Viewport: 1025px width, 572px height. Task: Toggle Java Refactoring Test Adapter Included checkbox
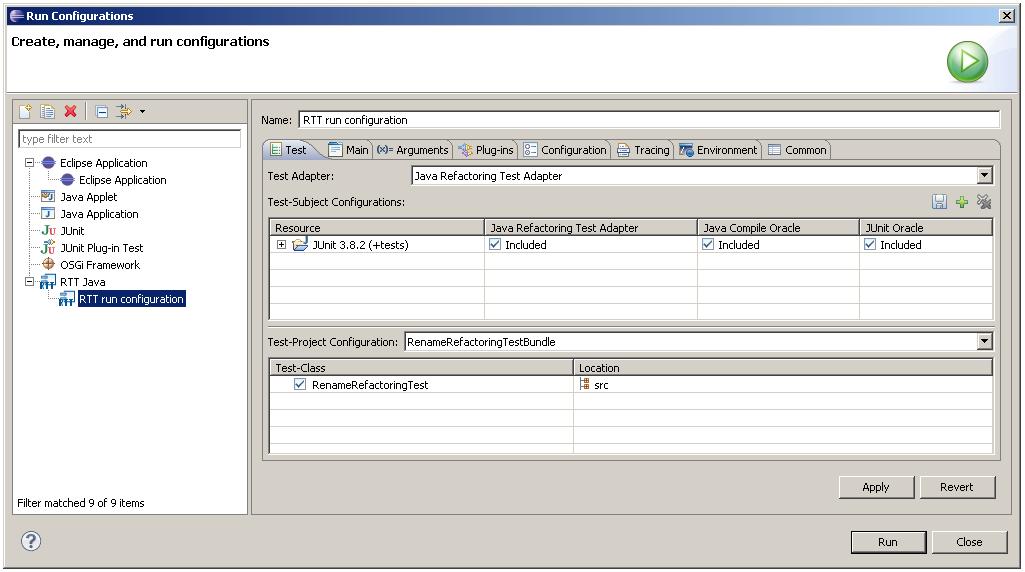click(495, 244)
